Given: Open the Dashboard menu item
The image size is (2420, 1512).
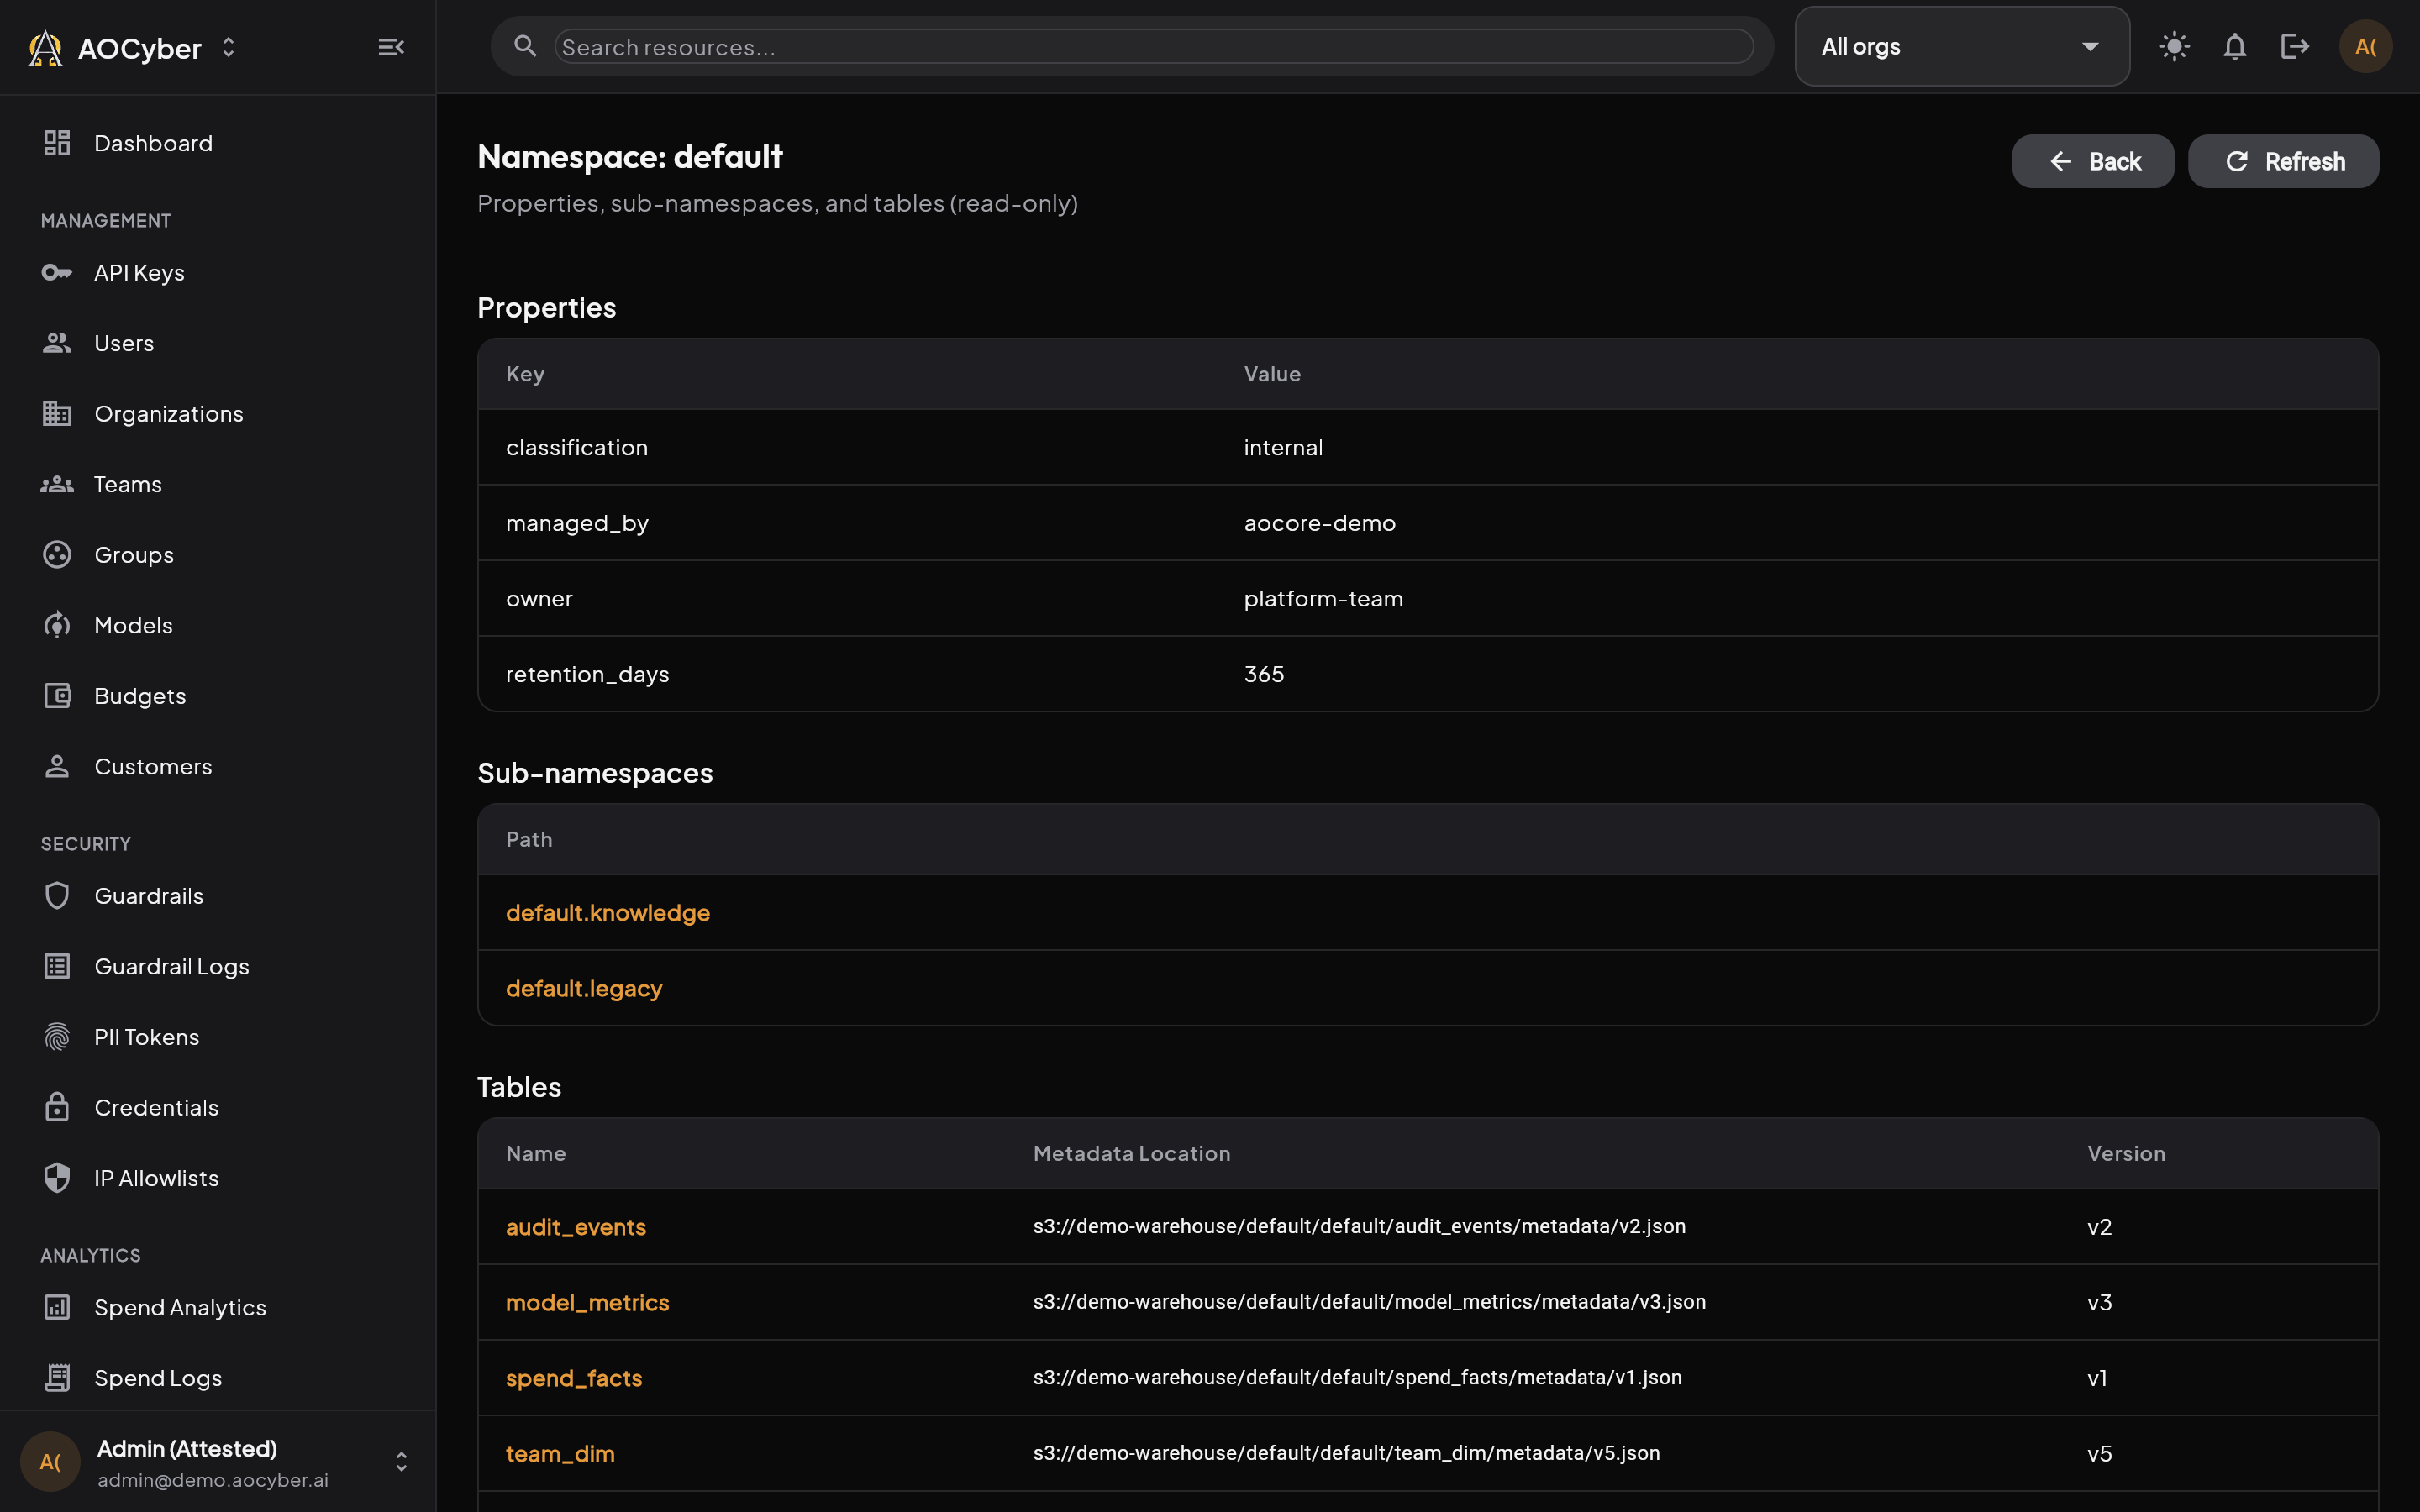Looking at the screenshot, I should click(x=153, y=143).
